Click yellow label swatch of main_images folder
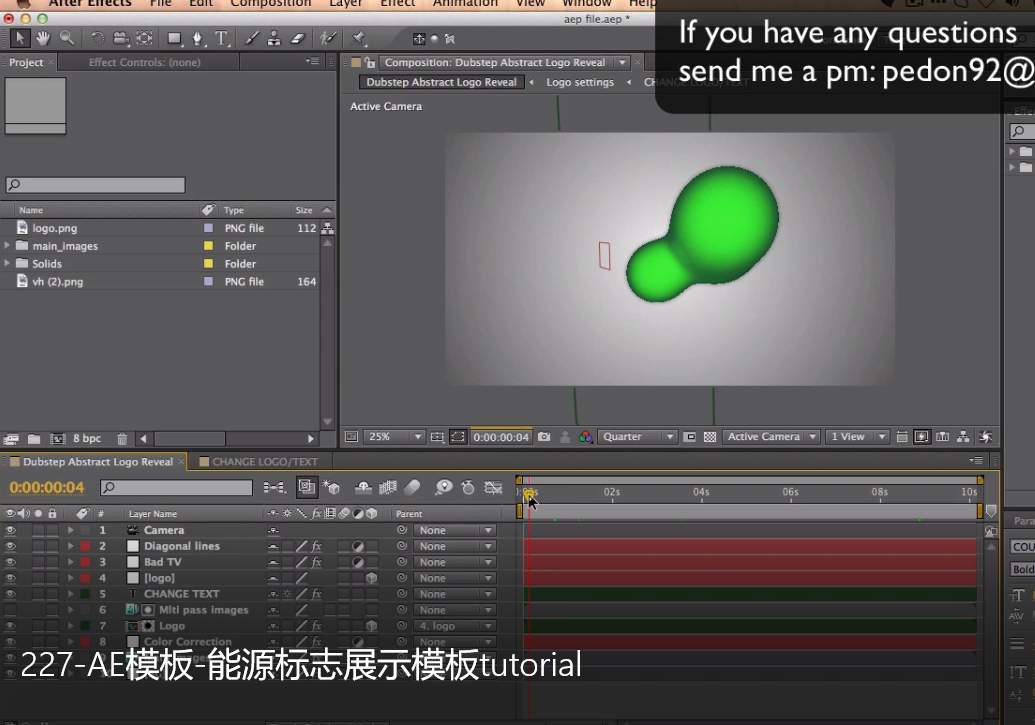The image size is (1035, 725). point(209,246)
